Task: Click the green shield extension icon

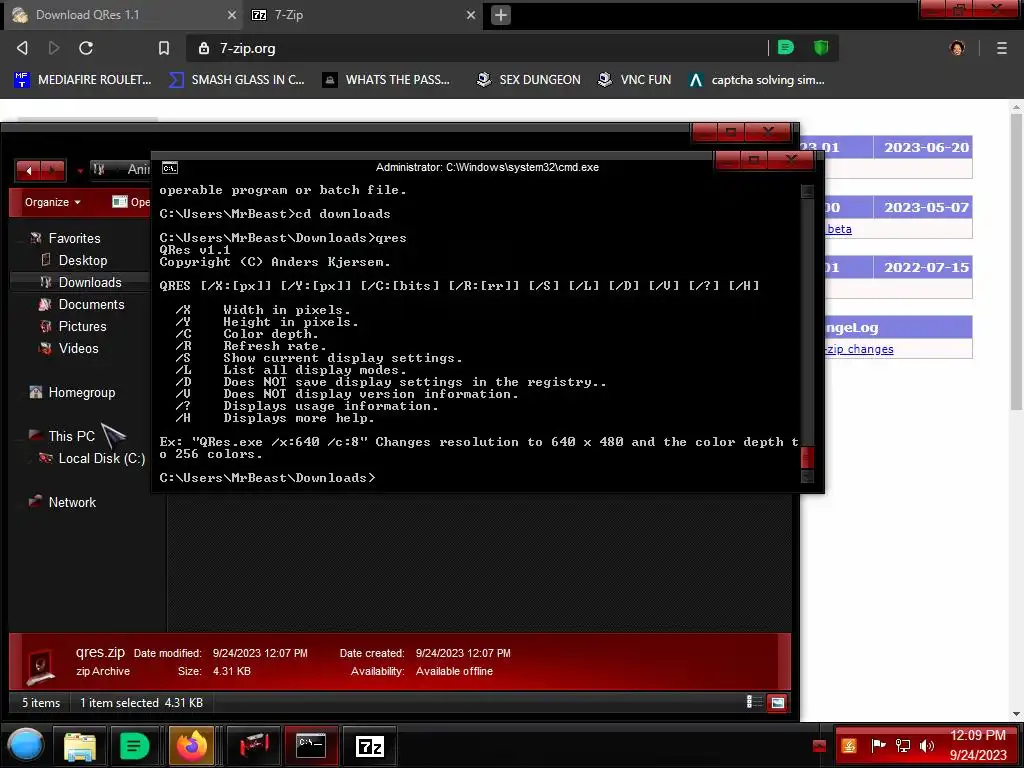Action: 821,48
